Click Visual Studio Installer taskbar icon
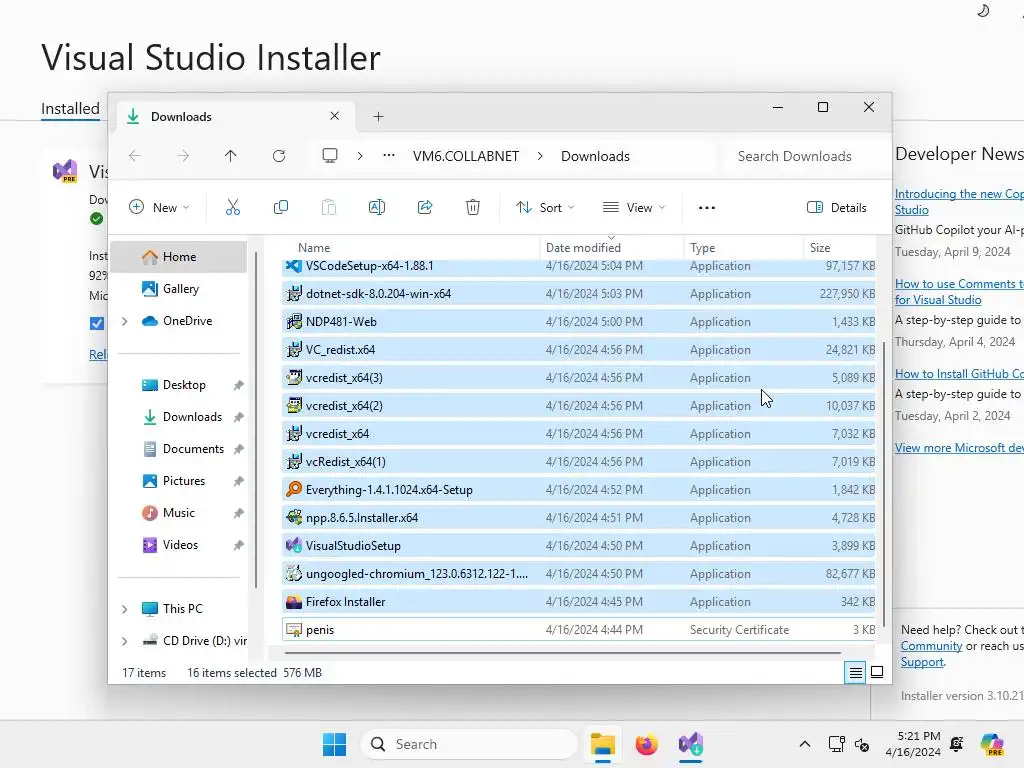 [690, 744]
